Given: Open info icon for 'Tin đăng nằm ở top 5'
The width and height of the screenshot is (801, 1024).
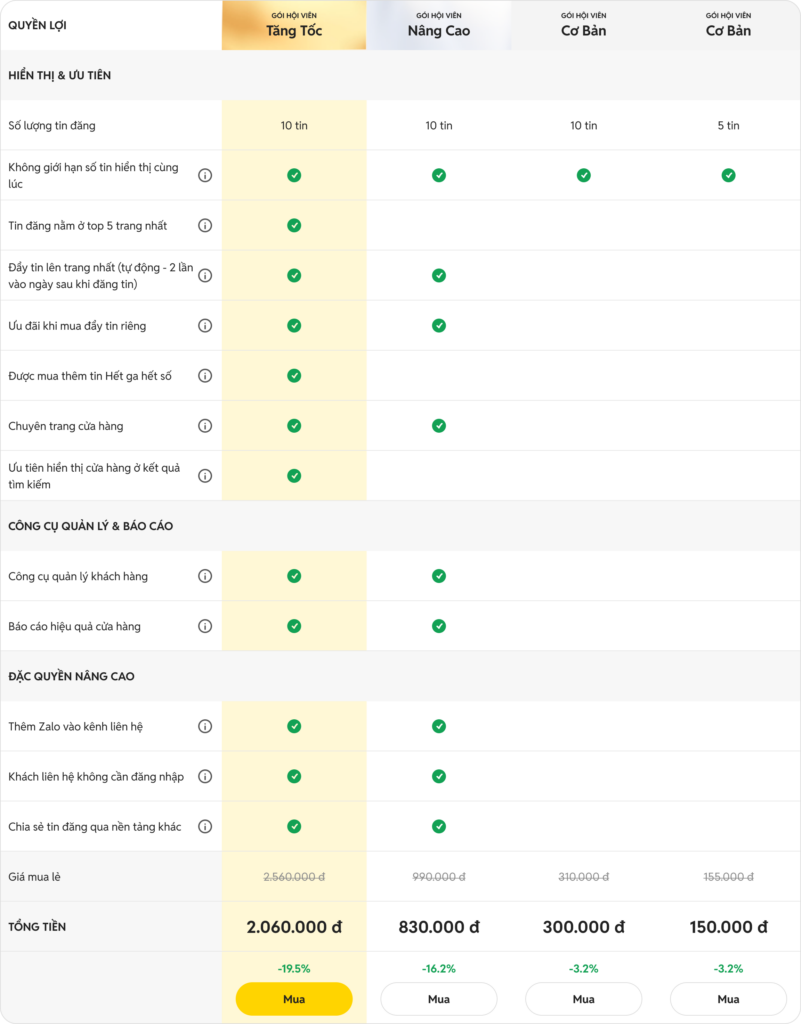Looking at the screenshot, I should pyautogui.click(x=205, y=225).
